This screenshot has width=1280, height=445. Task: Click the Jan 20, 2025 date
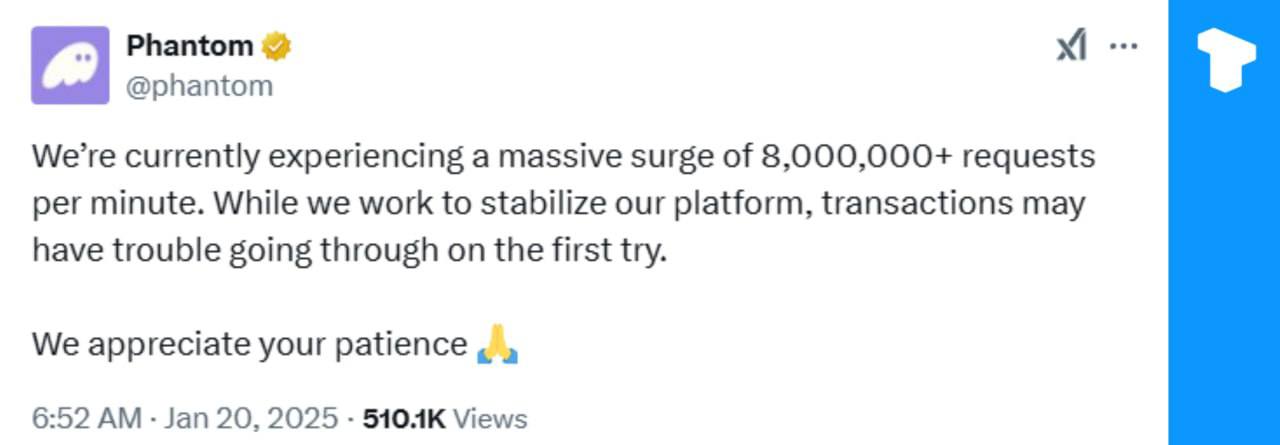(x=250, y=418)
